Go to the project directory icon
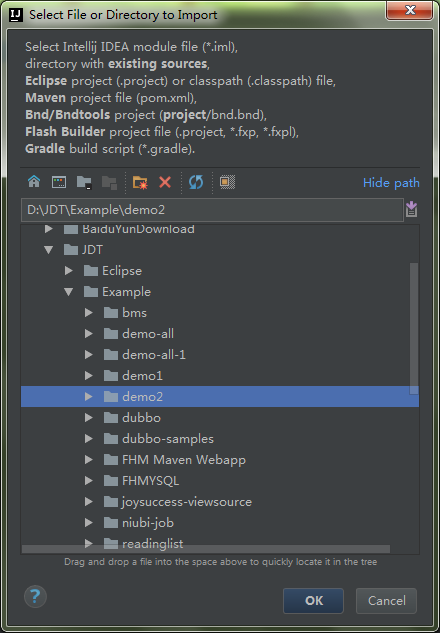Image resolution: width=440 pixels, height=633 pixels. point(84,182)
